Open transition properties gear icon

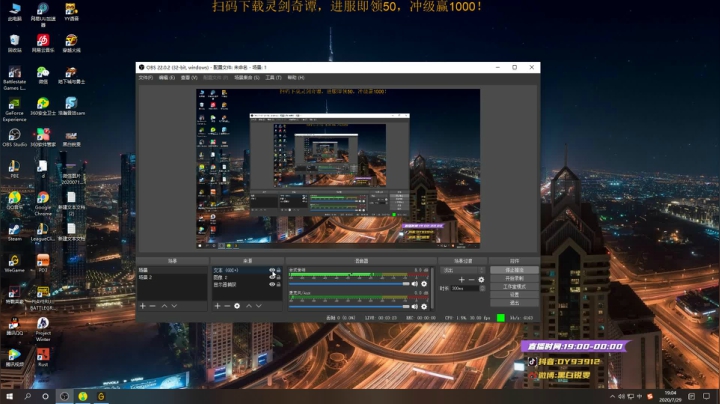click(481, 280)
